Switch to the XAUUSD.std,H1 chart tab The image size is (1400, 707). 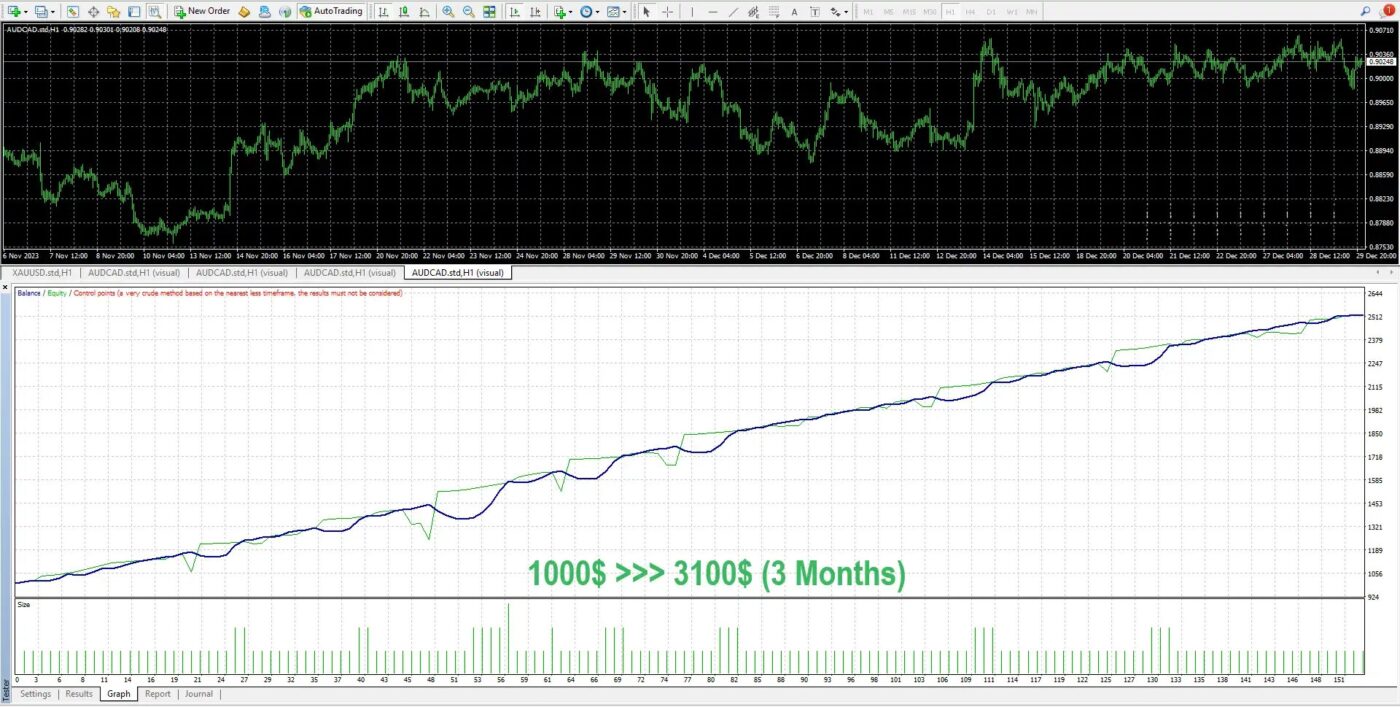pos(41,272)
